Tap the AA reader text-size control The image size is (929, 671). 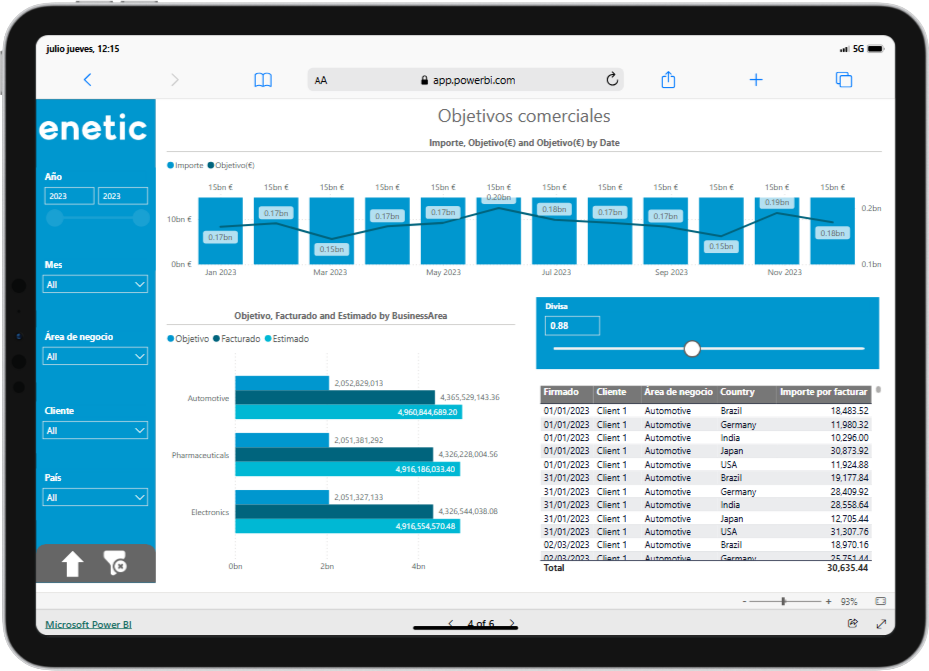(x=321, y=81)
